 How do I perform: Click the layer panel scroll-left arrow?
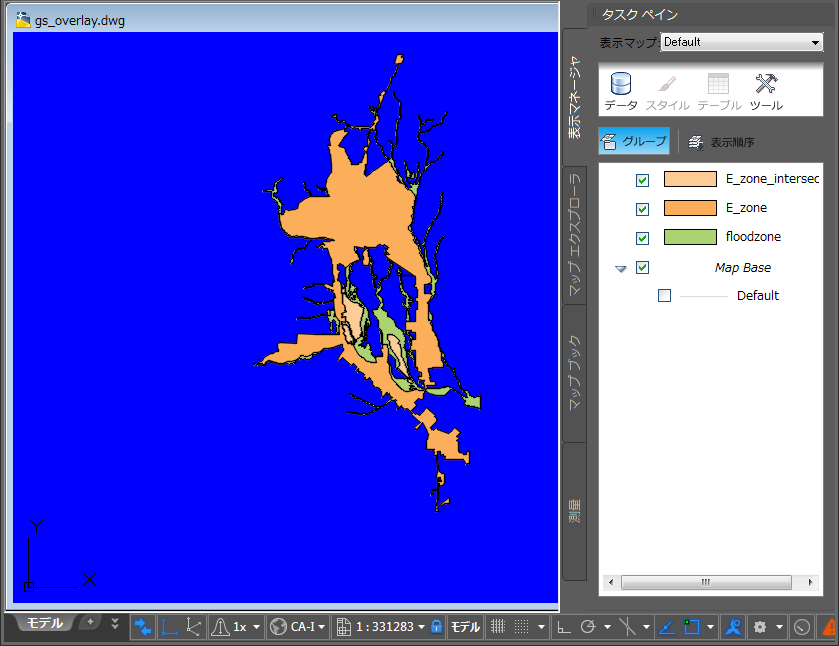611,582
